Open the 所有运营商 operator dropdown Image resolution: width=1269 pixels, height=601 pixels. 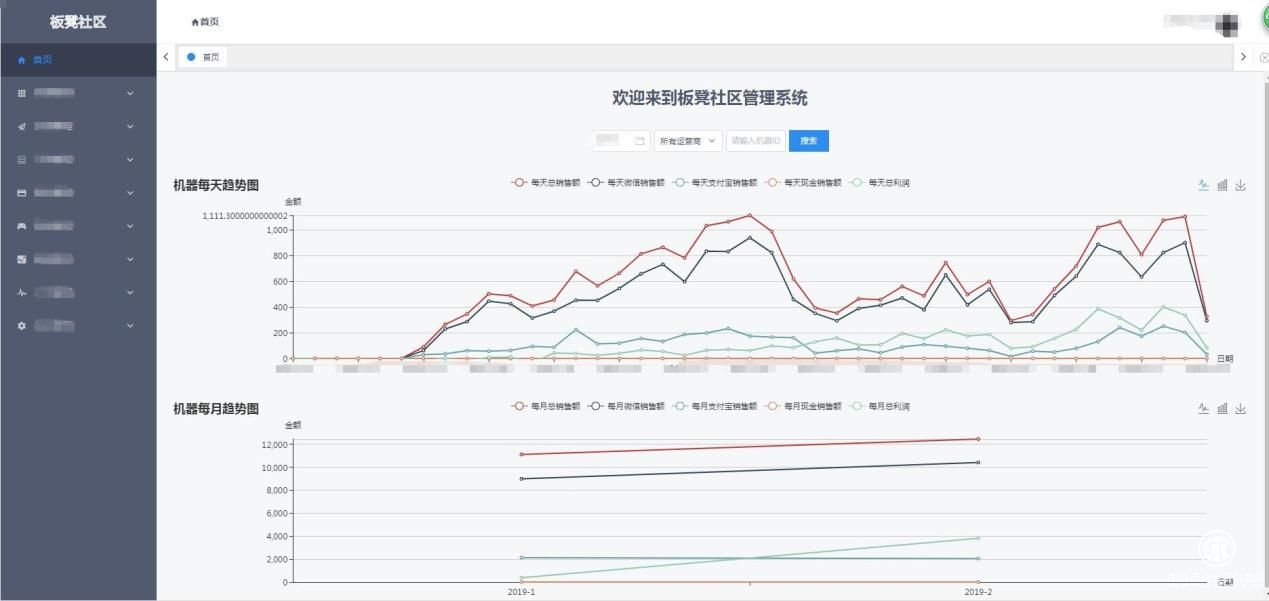tap(688, 141)
